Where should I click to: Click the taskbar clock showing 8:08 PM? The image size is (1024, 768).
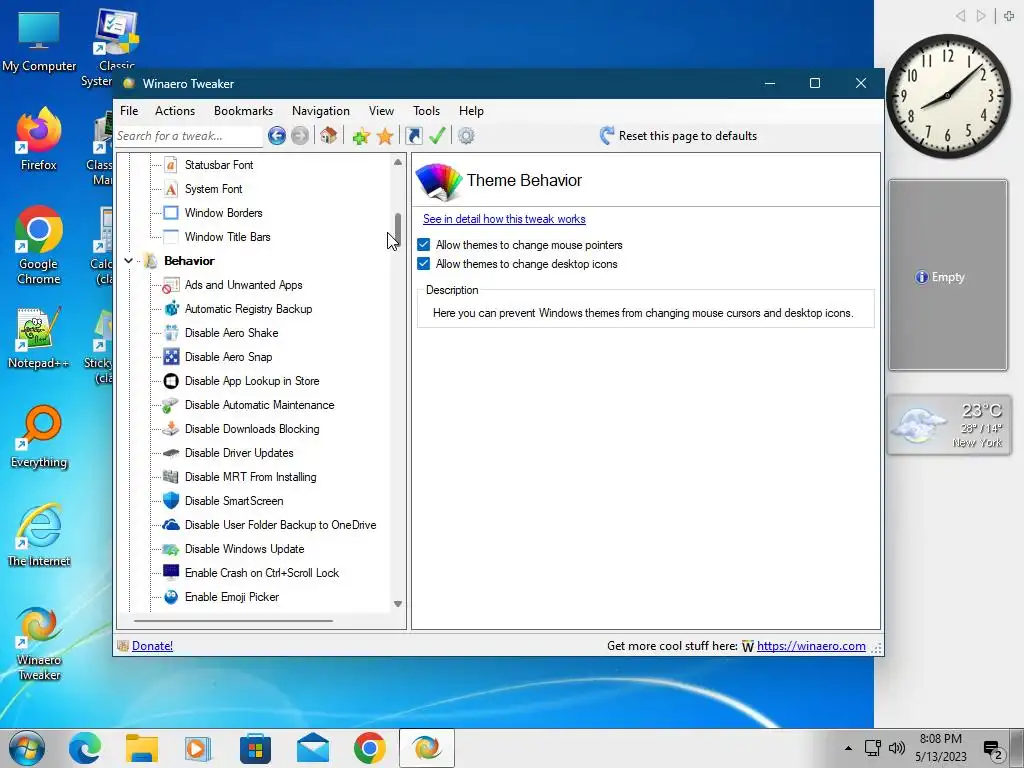click(x=940, y=748)
